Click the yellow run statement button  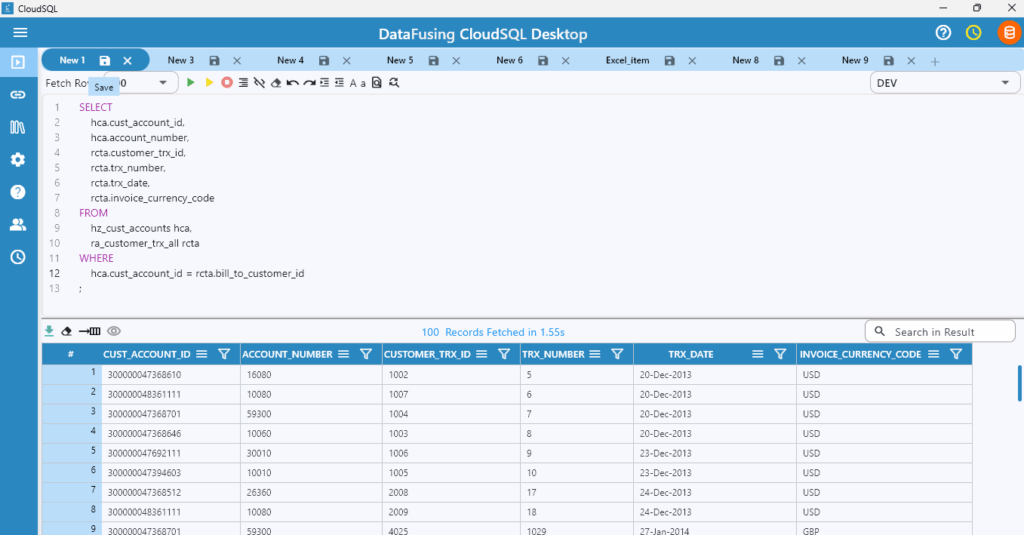[x=209, y=82]
